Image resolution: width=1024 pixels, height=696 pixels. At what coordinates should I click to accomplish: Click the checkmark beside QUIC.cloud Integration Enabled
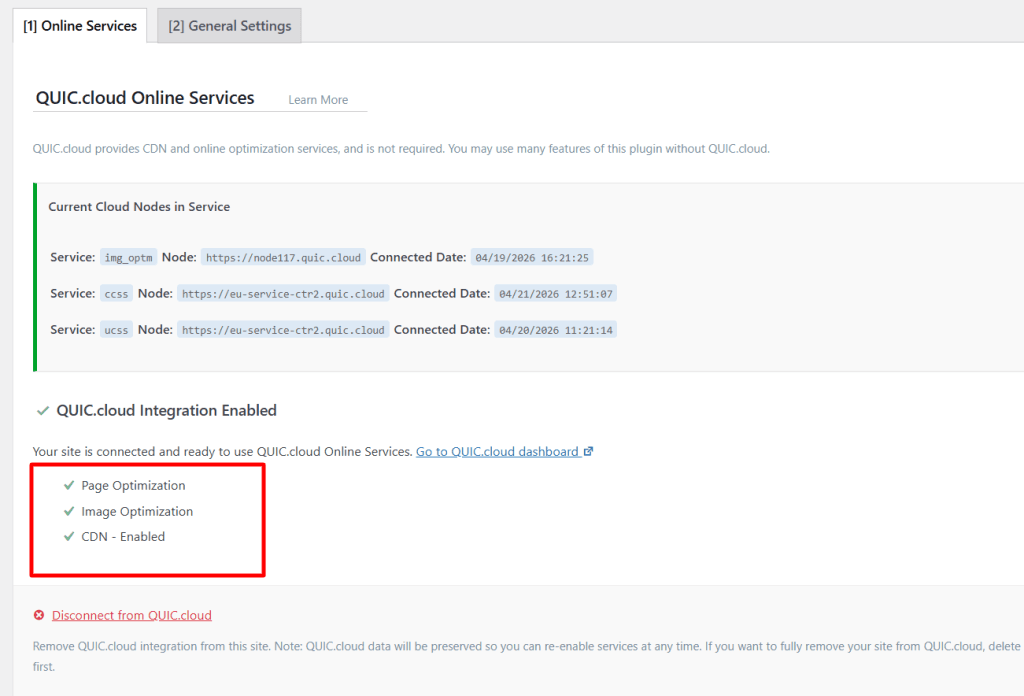(x=41, y=410)
